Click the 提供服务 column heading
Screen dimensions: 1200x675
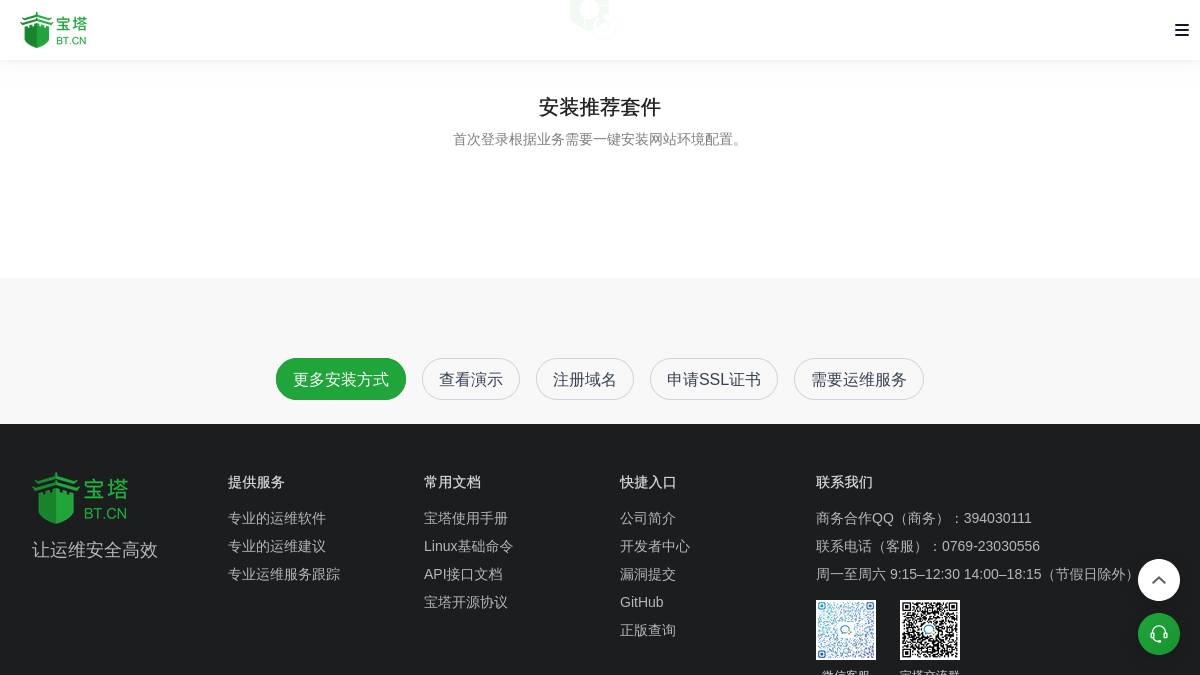[x=256, y=482]
